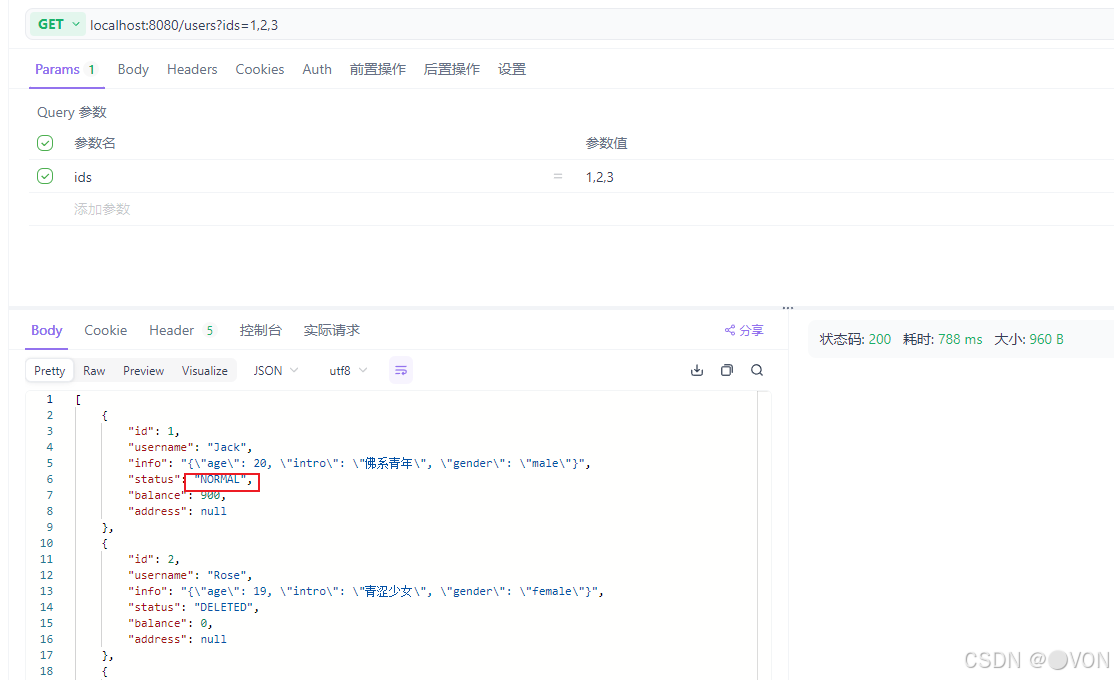Click the 分享 share link
The width and height of the screenshot is (1114, 680).
pos(744,330)
